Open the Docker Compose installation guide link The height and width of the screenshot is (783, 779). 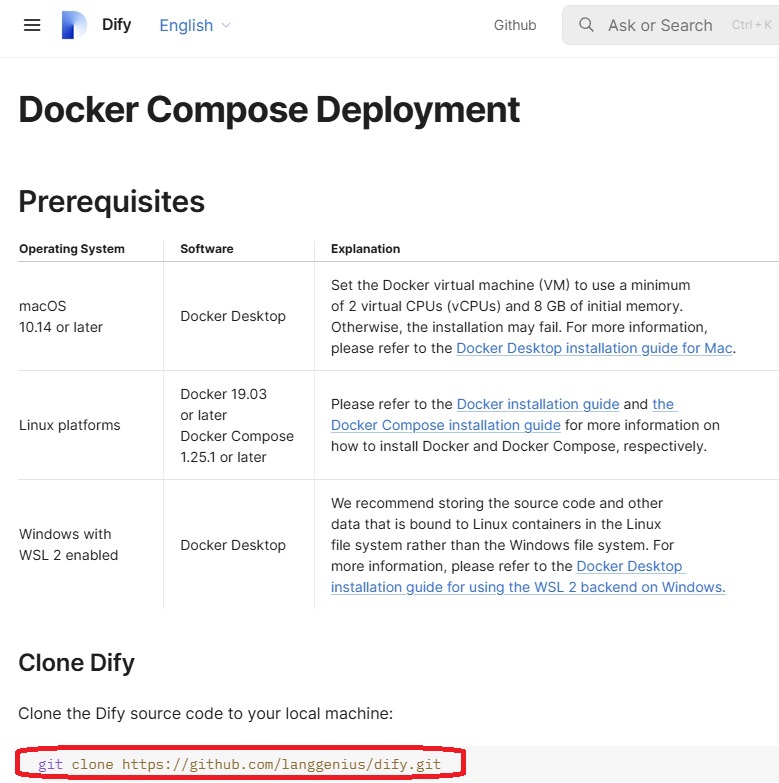446,425
